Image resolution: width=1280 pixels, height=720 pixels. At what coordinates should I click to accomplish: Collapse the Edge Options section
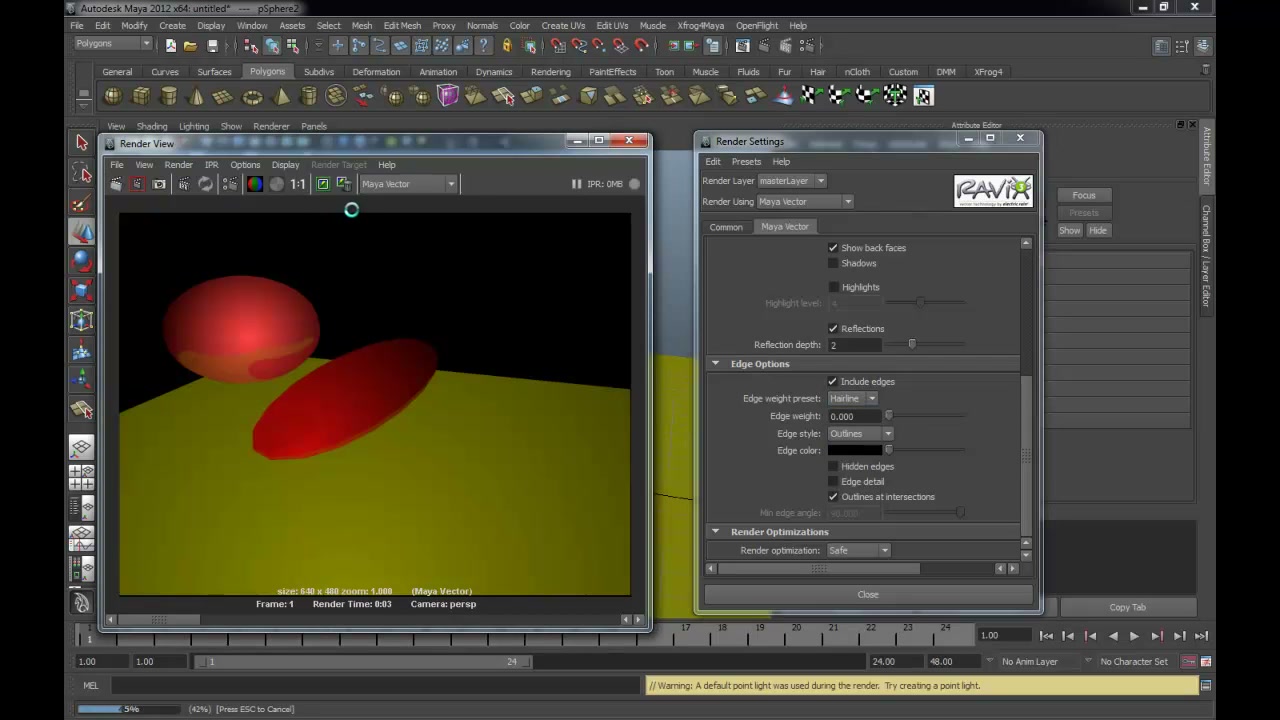click(715, 364)
